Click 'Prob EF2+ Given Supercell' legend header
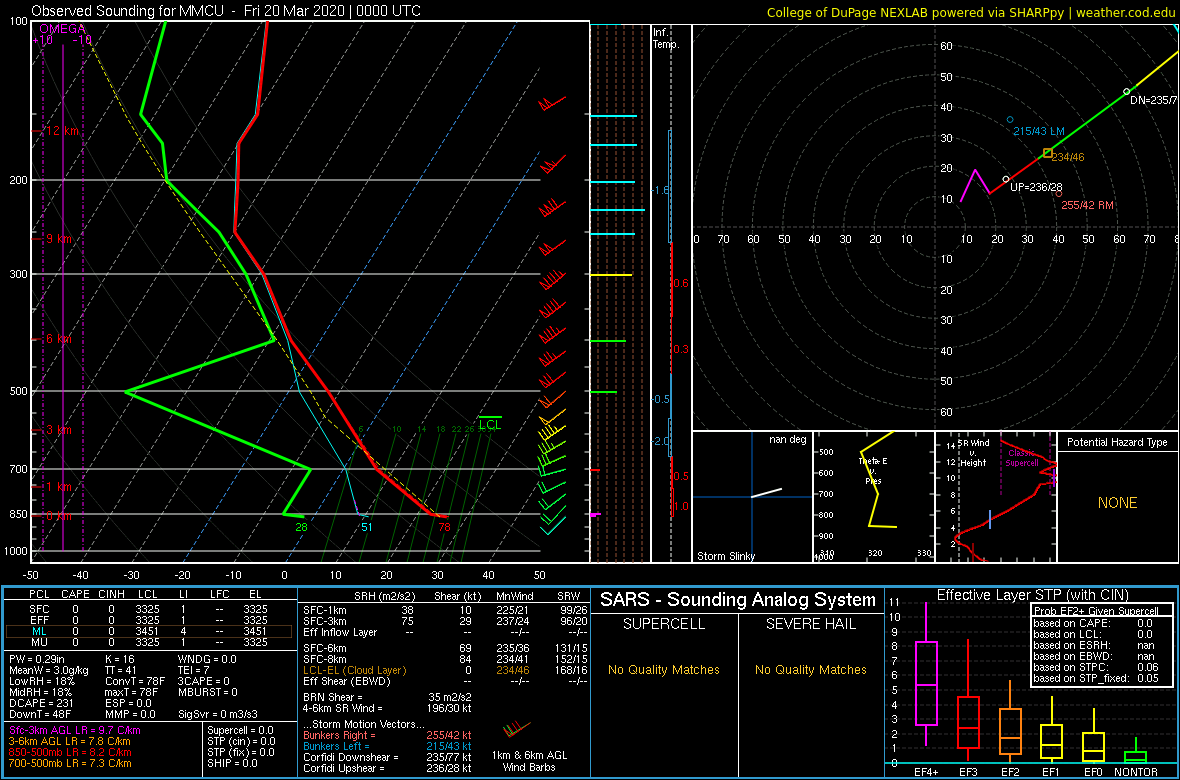Image resolution: width=1180 pixels, height=780 pixels. point(1096,610)
